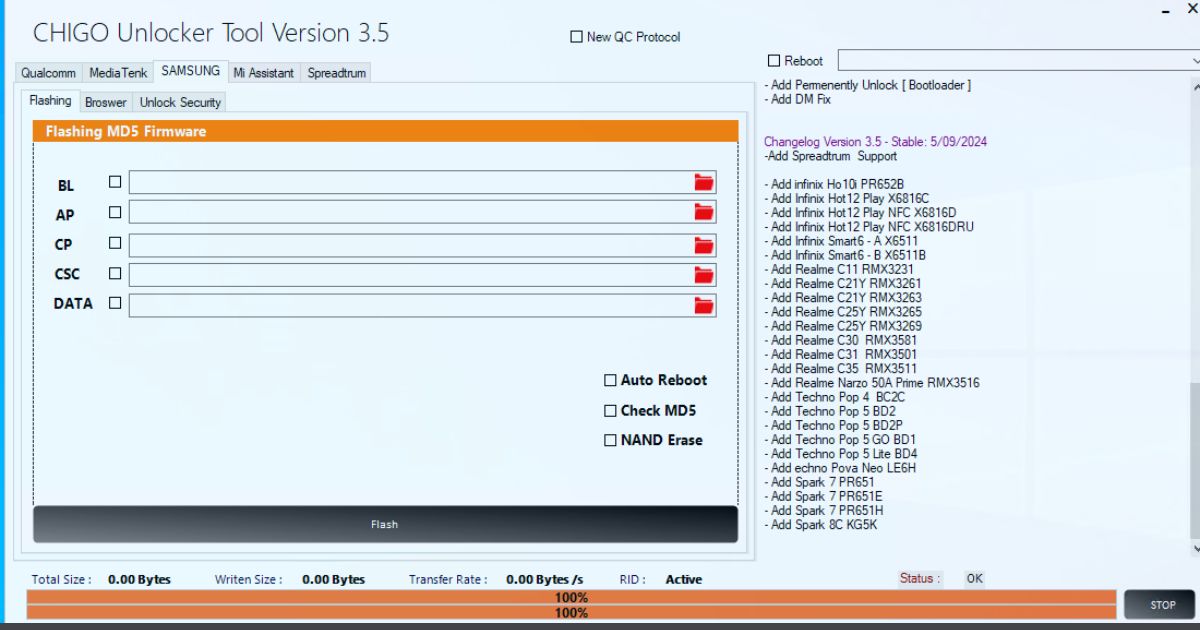Select 'Add DM Fix' changelog line

(798, 99)
